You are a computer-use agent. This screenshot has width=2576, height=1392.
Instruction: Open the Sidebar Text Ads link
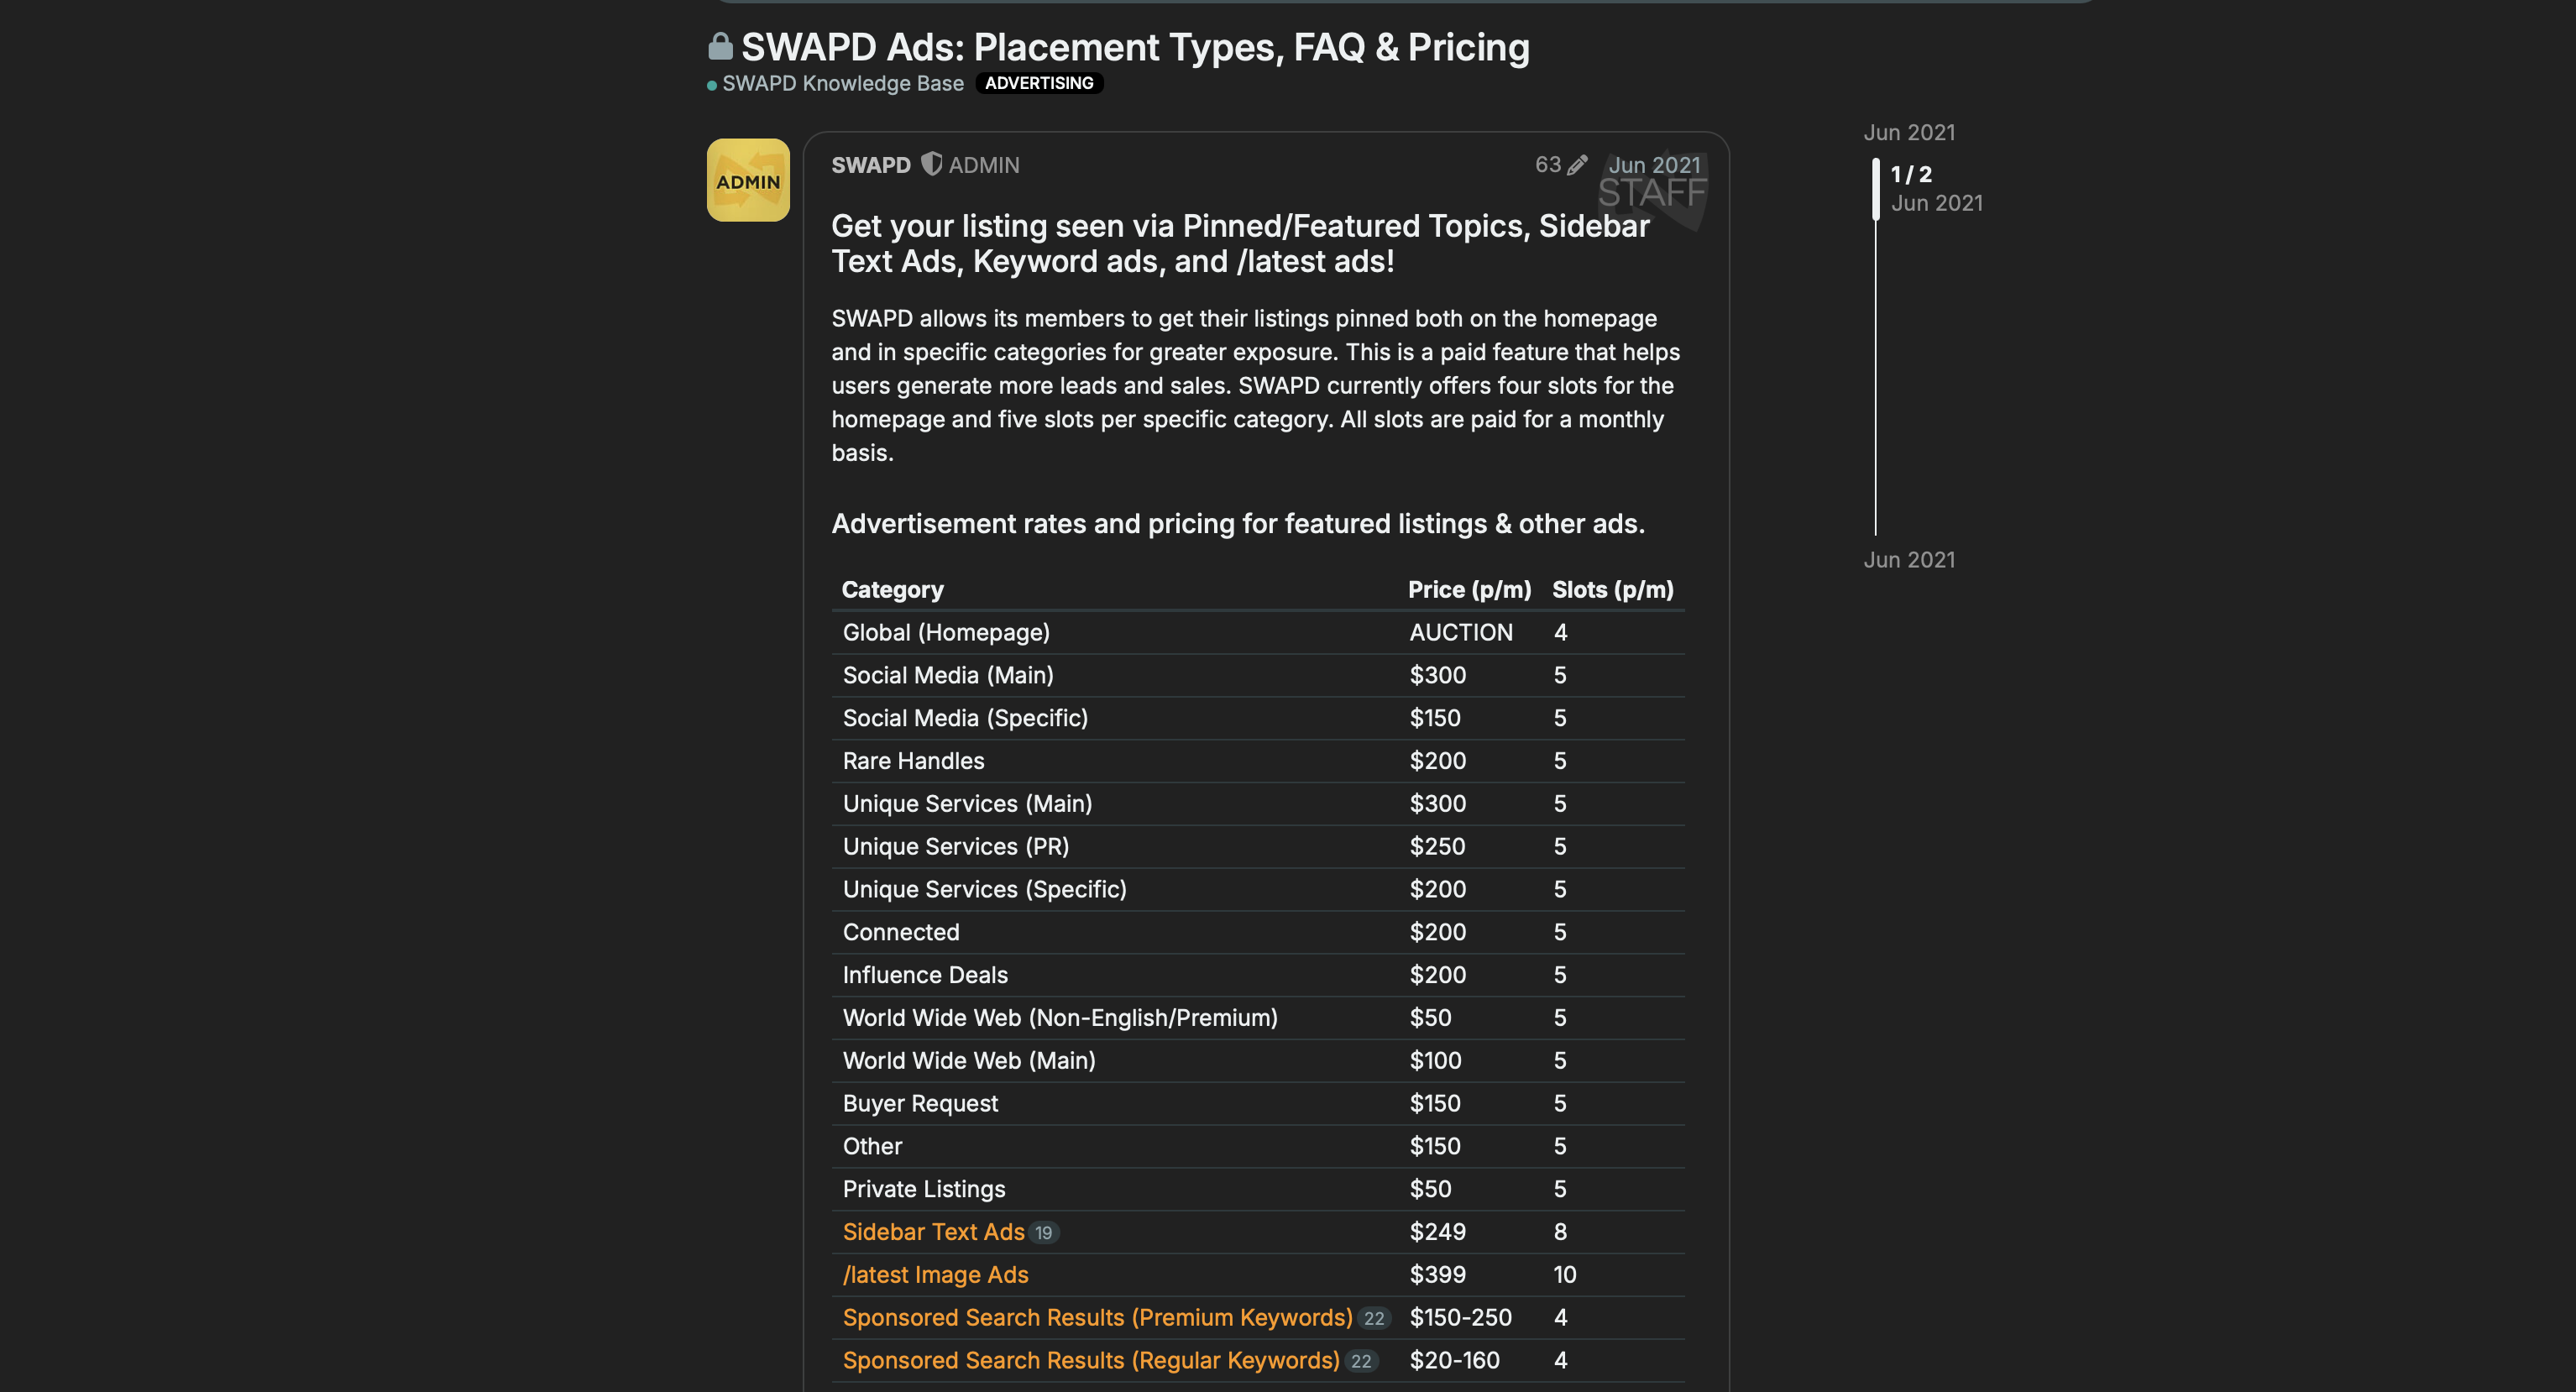tap(933, 1232)
